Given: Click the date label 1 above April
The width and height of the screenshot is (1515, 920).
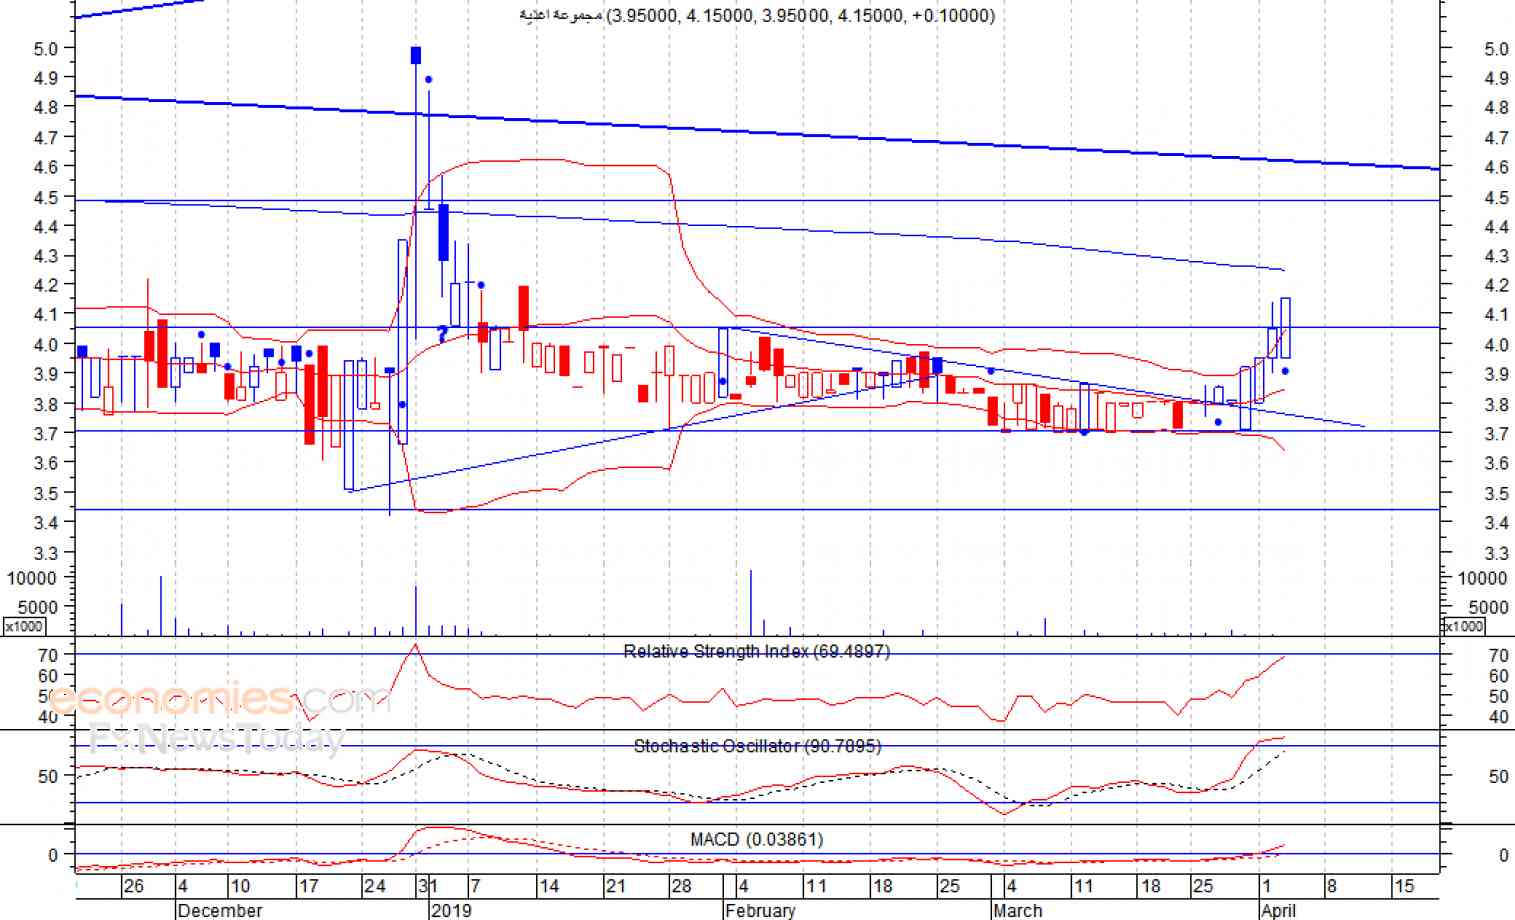Looking at the screenshot, I should pyautogui.click(x=1266, y=886).
